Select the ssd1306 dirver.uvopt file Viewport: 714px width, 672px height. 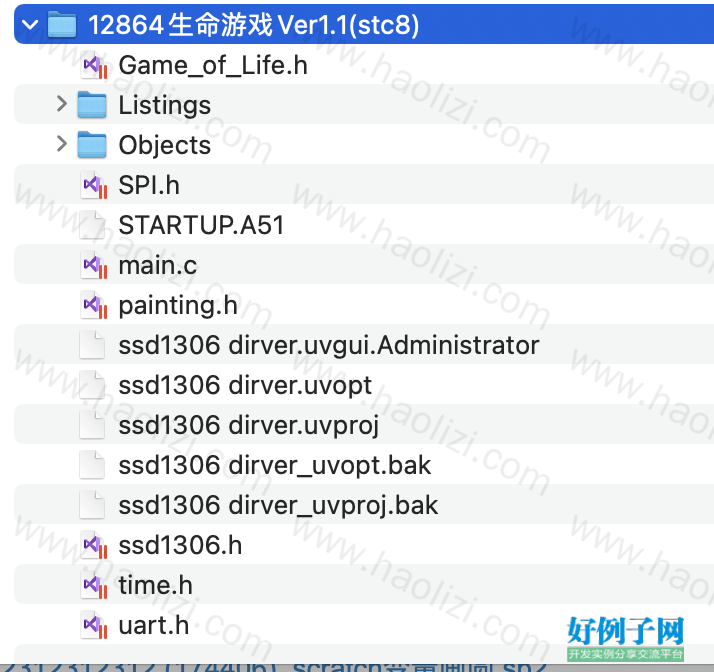click(x=364, y=385)
